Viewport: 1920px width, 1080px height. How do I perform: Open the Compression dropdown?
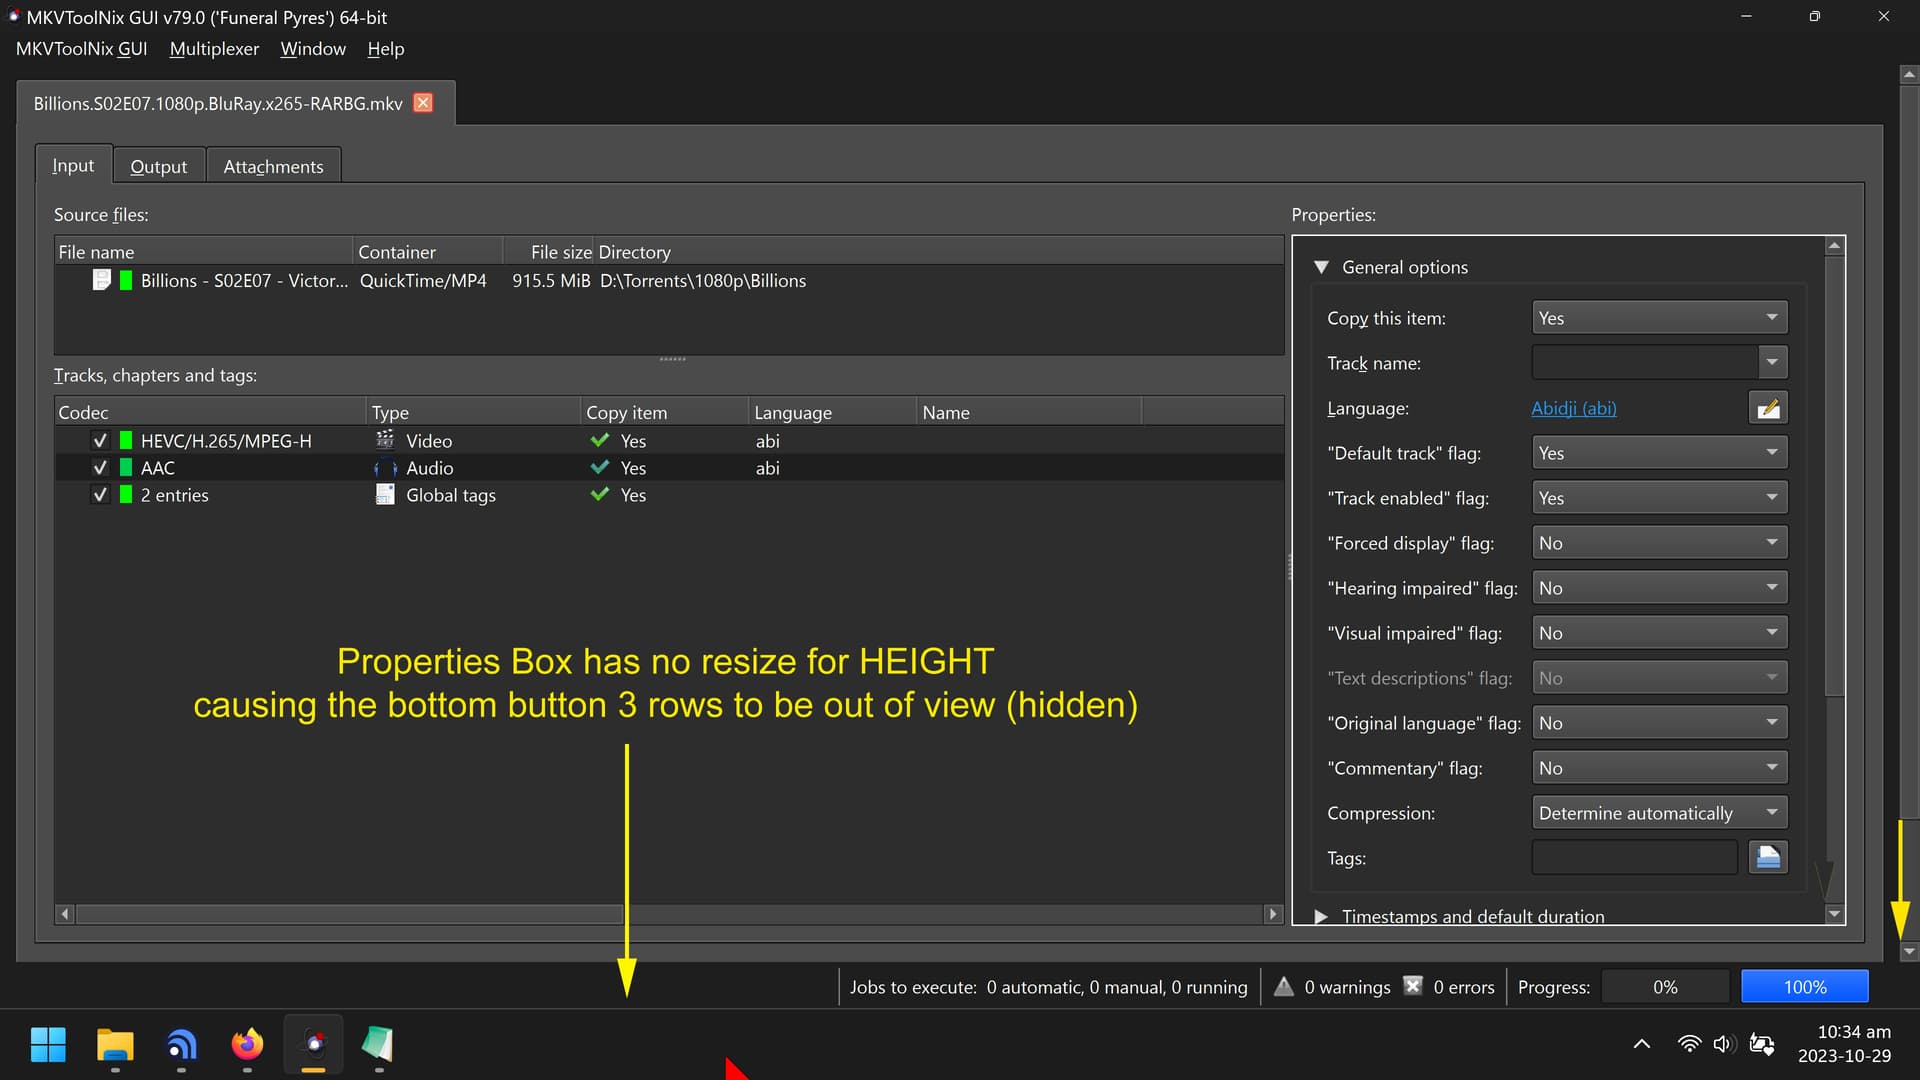pyautogui.click(x=1659, y=813)
